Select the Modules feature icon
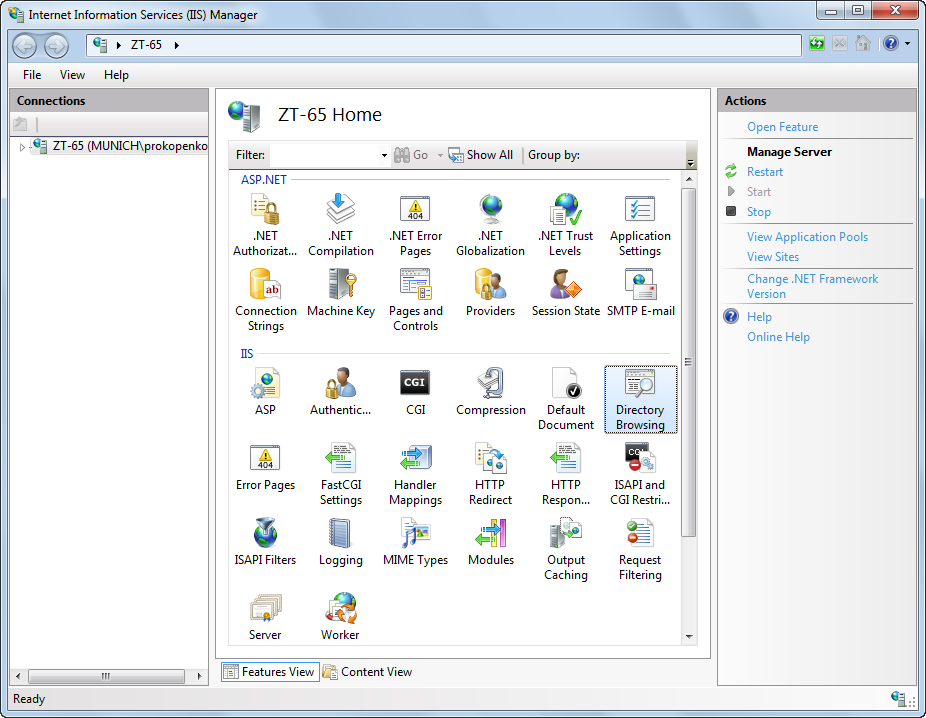Screen dimensions: 926x718 coord(490,541)
